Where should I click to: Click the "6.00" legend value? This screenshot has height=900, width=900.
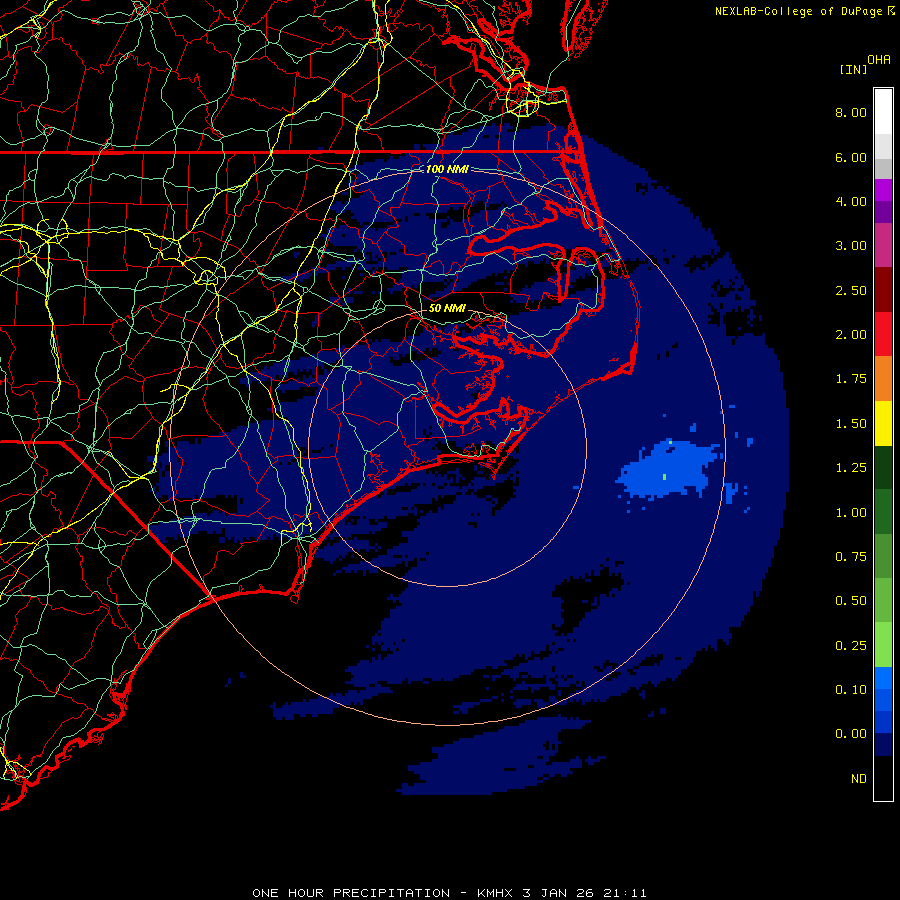[x=851, y=157]
